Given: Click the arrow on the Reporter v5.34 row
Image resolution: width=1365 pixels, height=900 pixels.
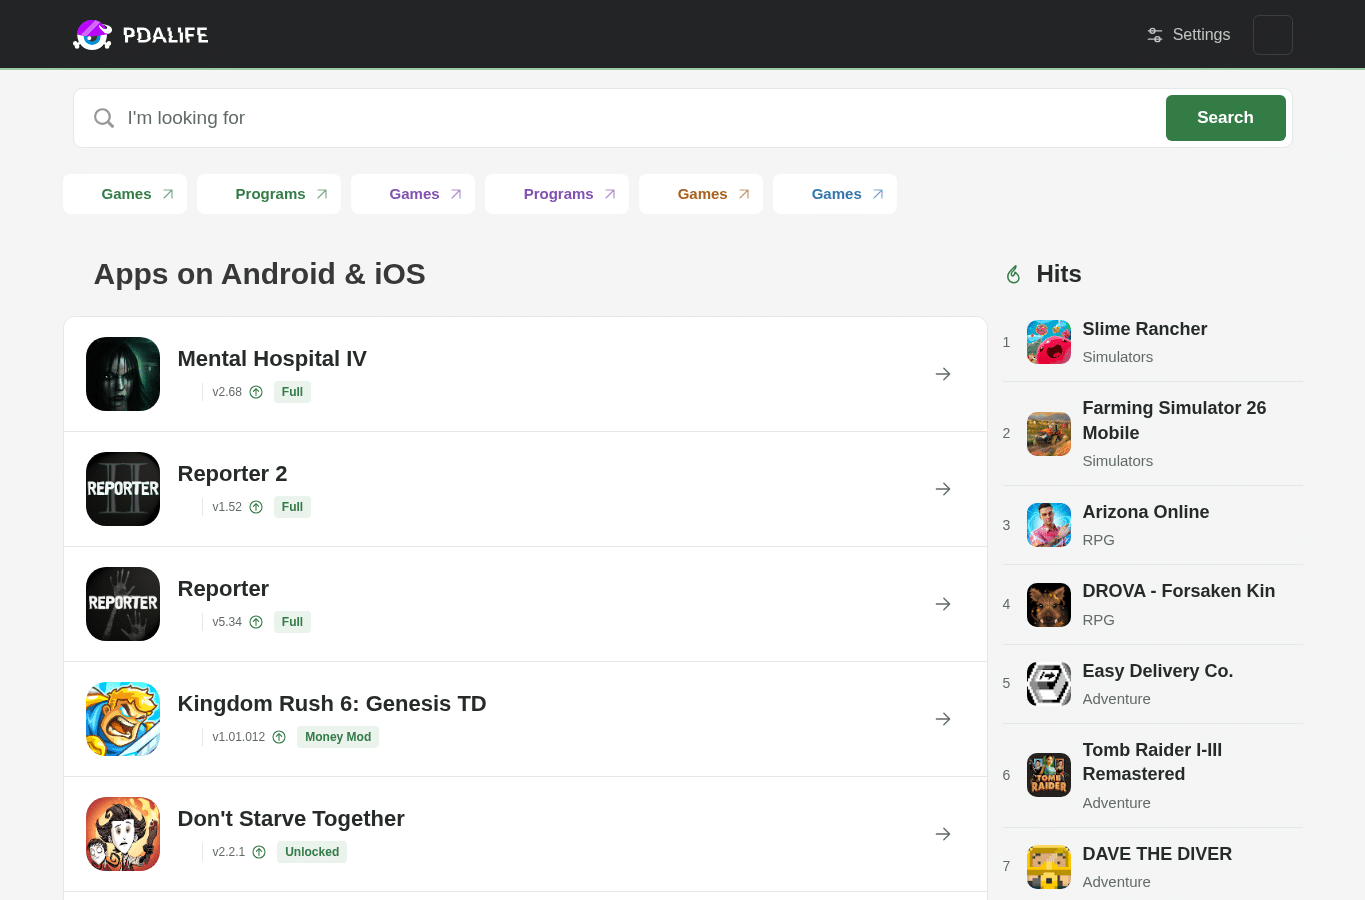Looking at the screenshot, I should (943, 604).
